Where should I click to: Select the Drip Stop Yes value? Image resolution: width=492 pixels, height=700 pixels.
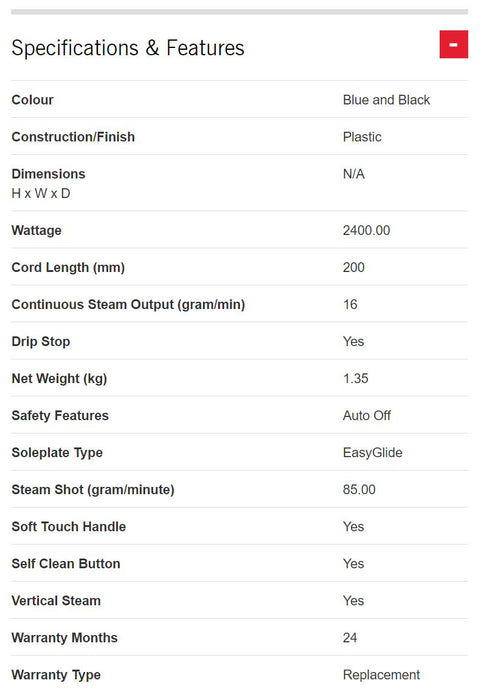(353, 341)
